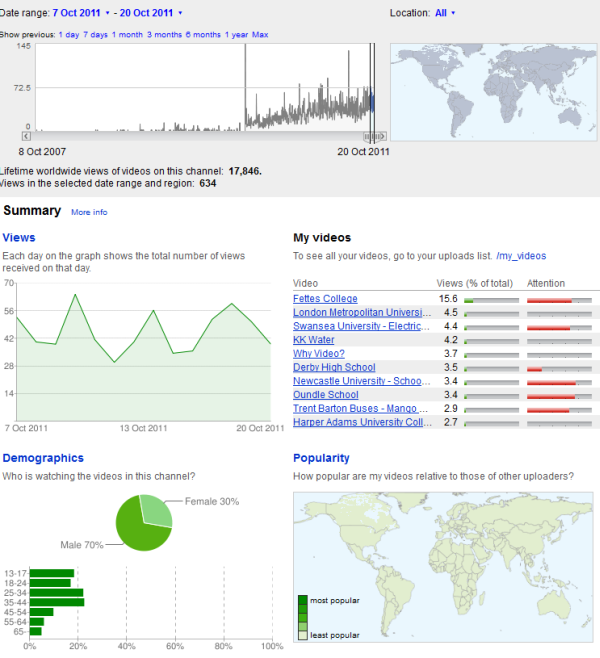Open the London Metropolitan University video
Screen dimensions: 600x658
click(x=362, y=313)
